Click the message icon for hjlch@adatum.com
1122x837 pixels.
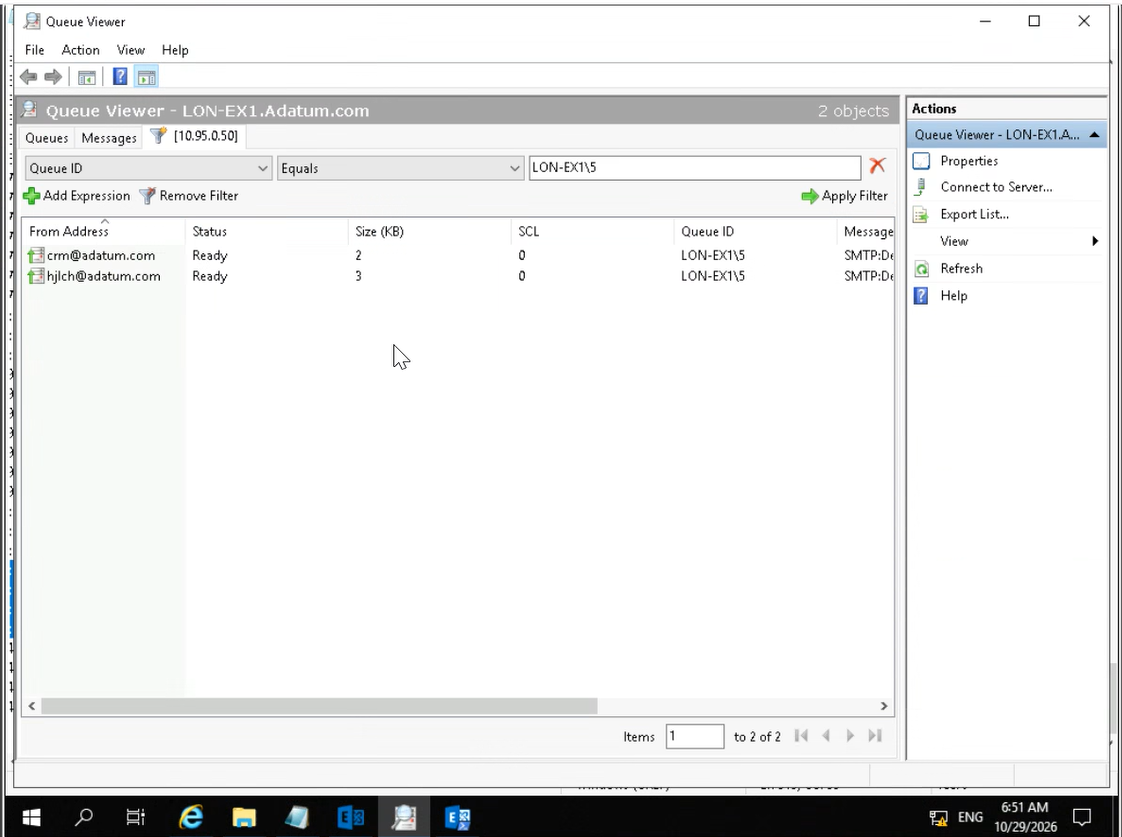point(36,276)
